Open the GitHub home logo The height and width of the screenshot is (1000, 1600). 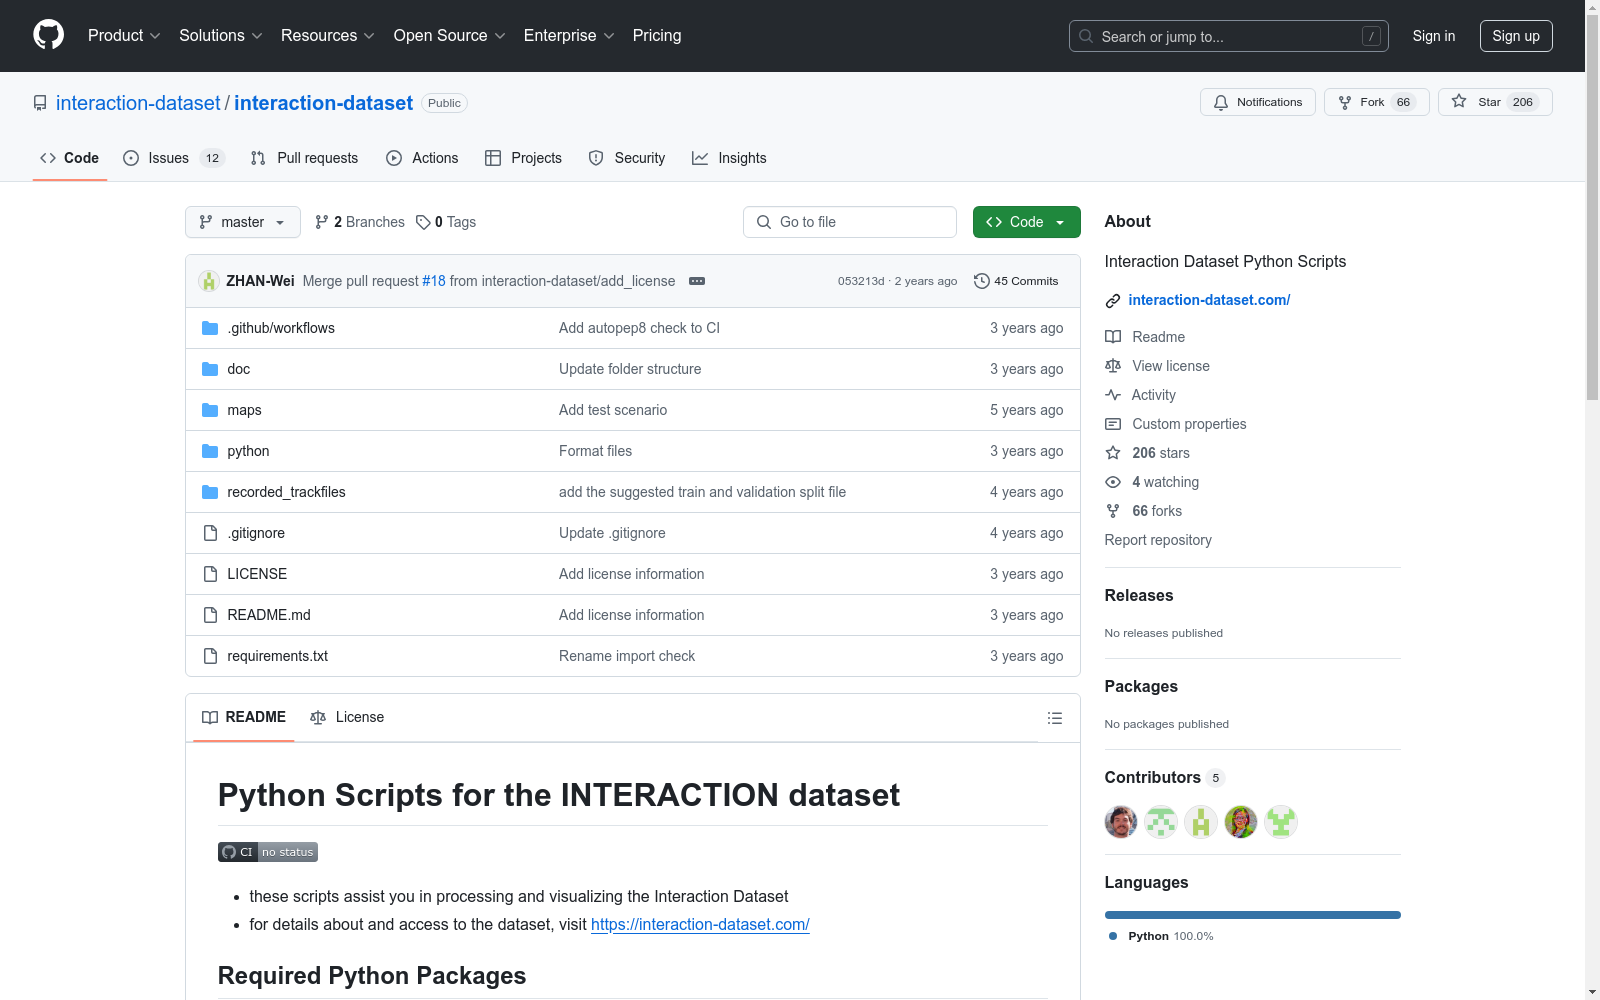[48, 35]
